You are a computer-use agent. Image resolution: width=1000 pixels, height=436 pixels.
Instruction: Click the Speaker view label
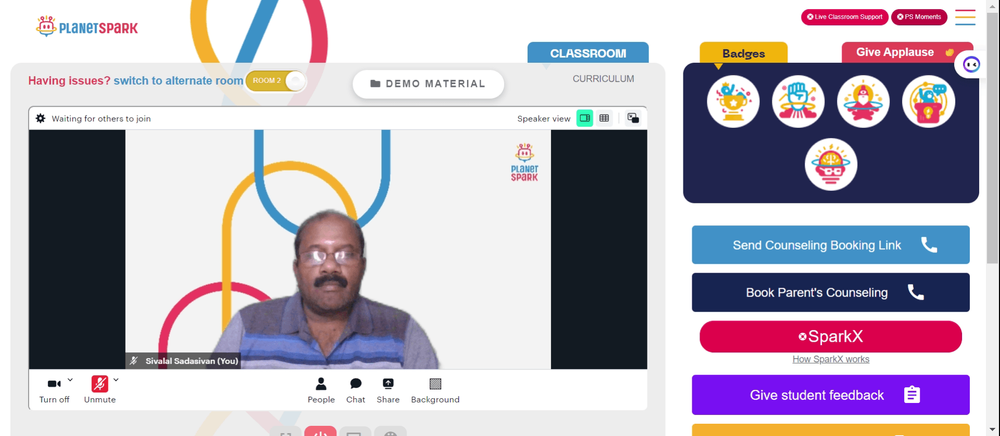click(544, 119)
